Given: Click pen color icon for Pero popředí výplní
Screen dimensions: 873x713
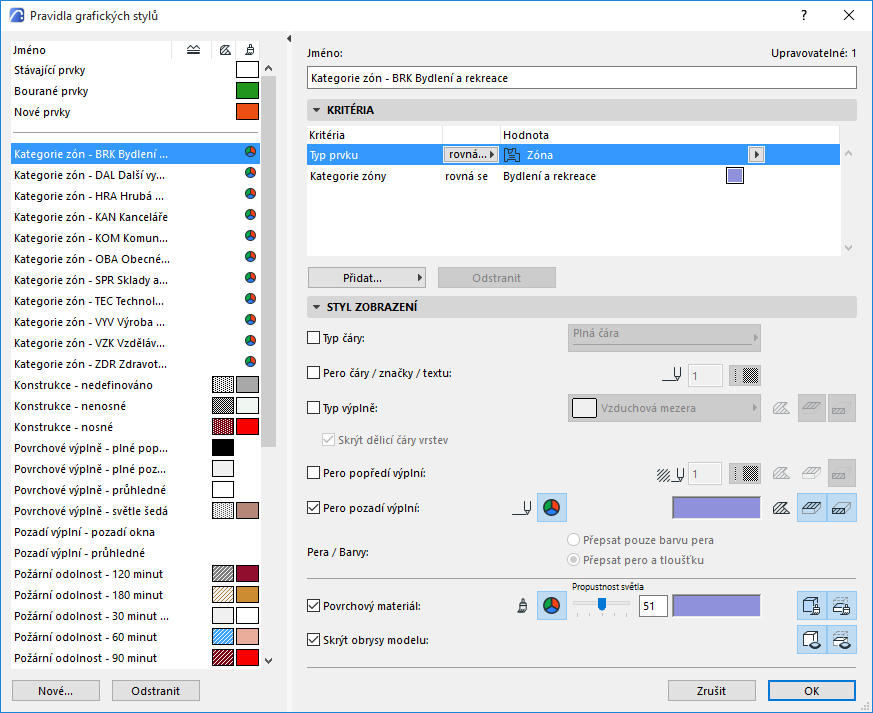Looking at the screenshot, I should point(745,474).
